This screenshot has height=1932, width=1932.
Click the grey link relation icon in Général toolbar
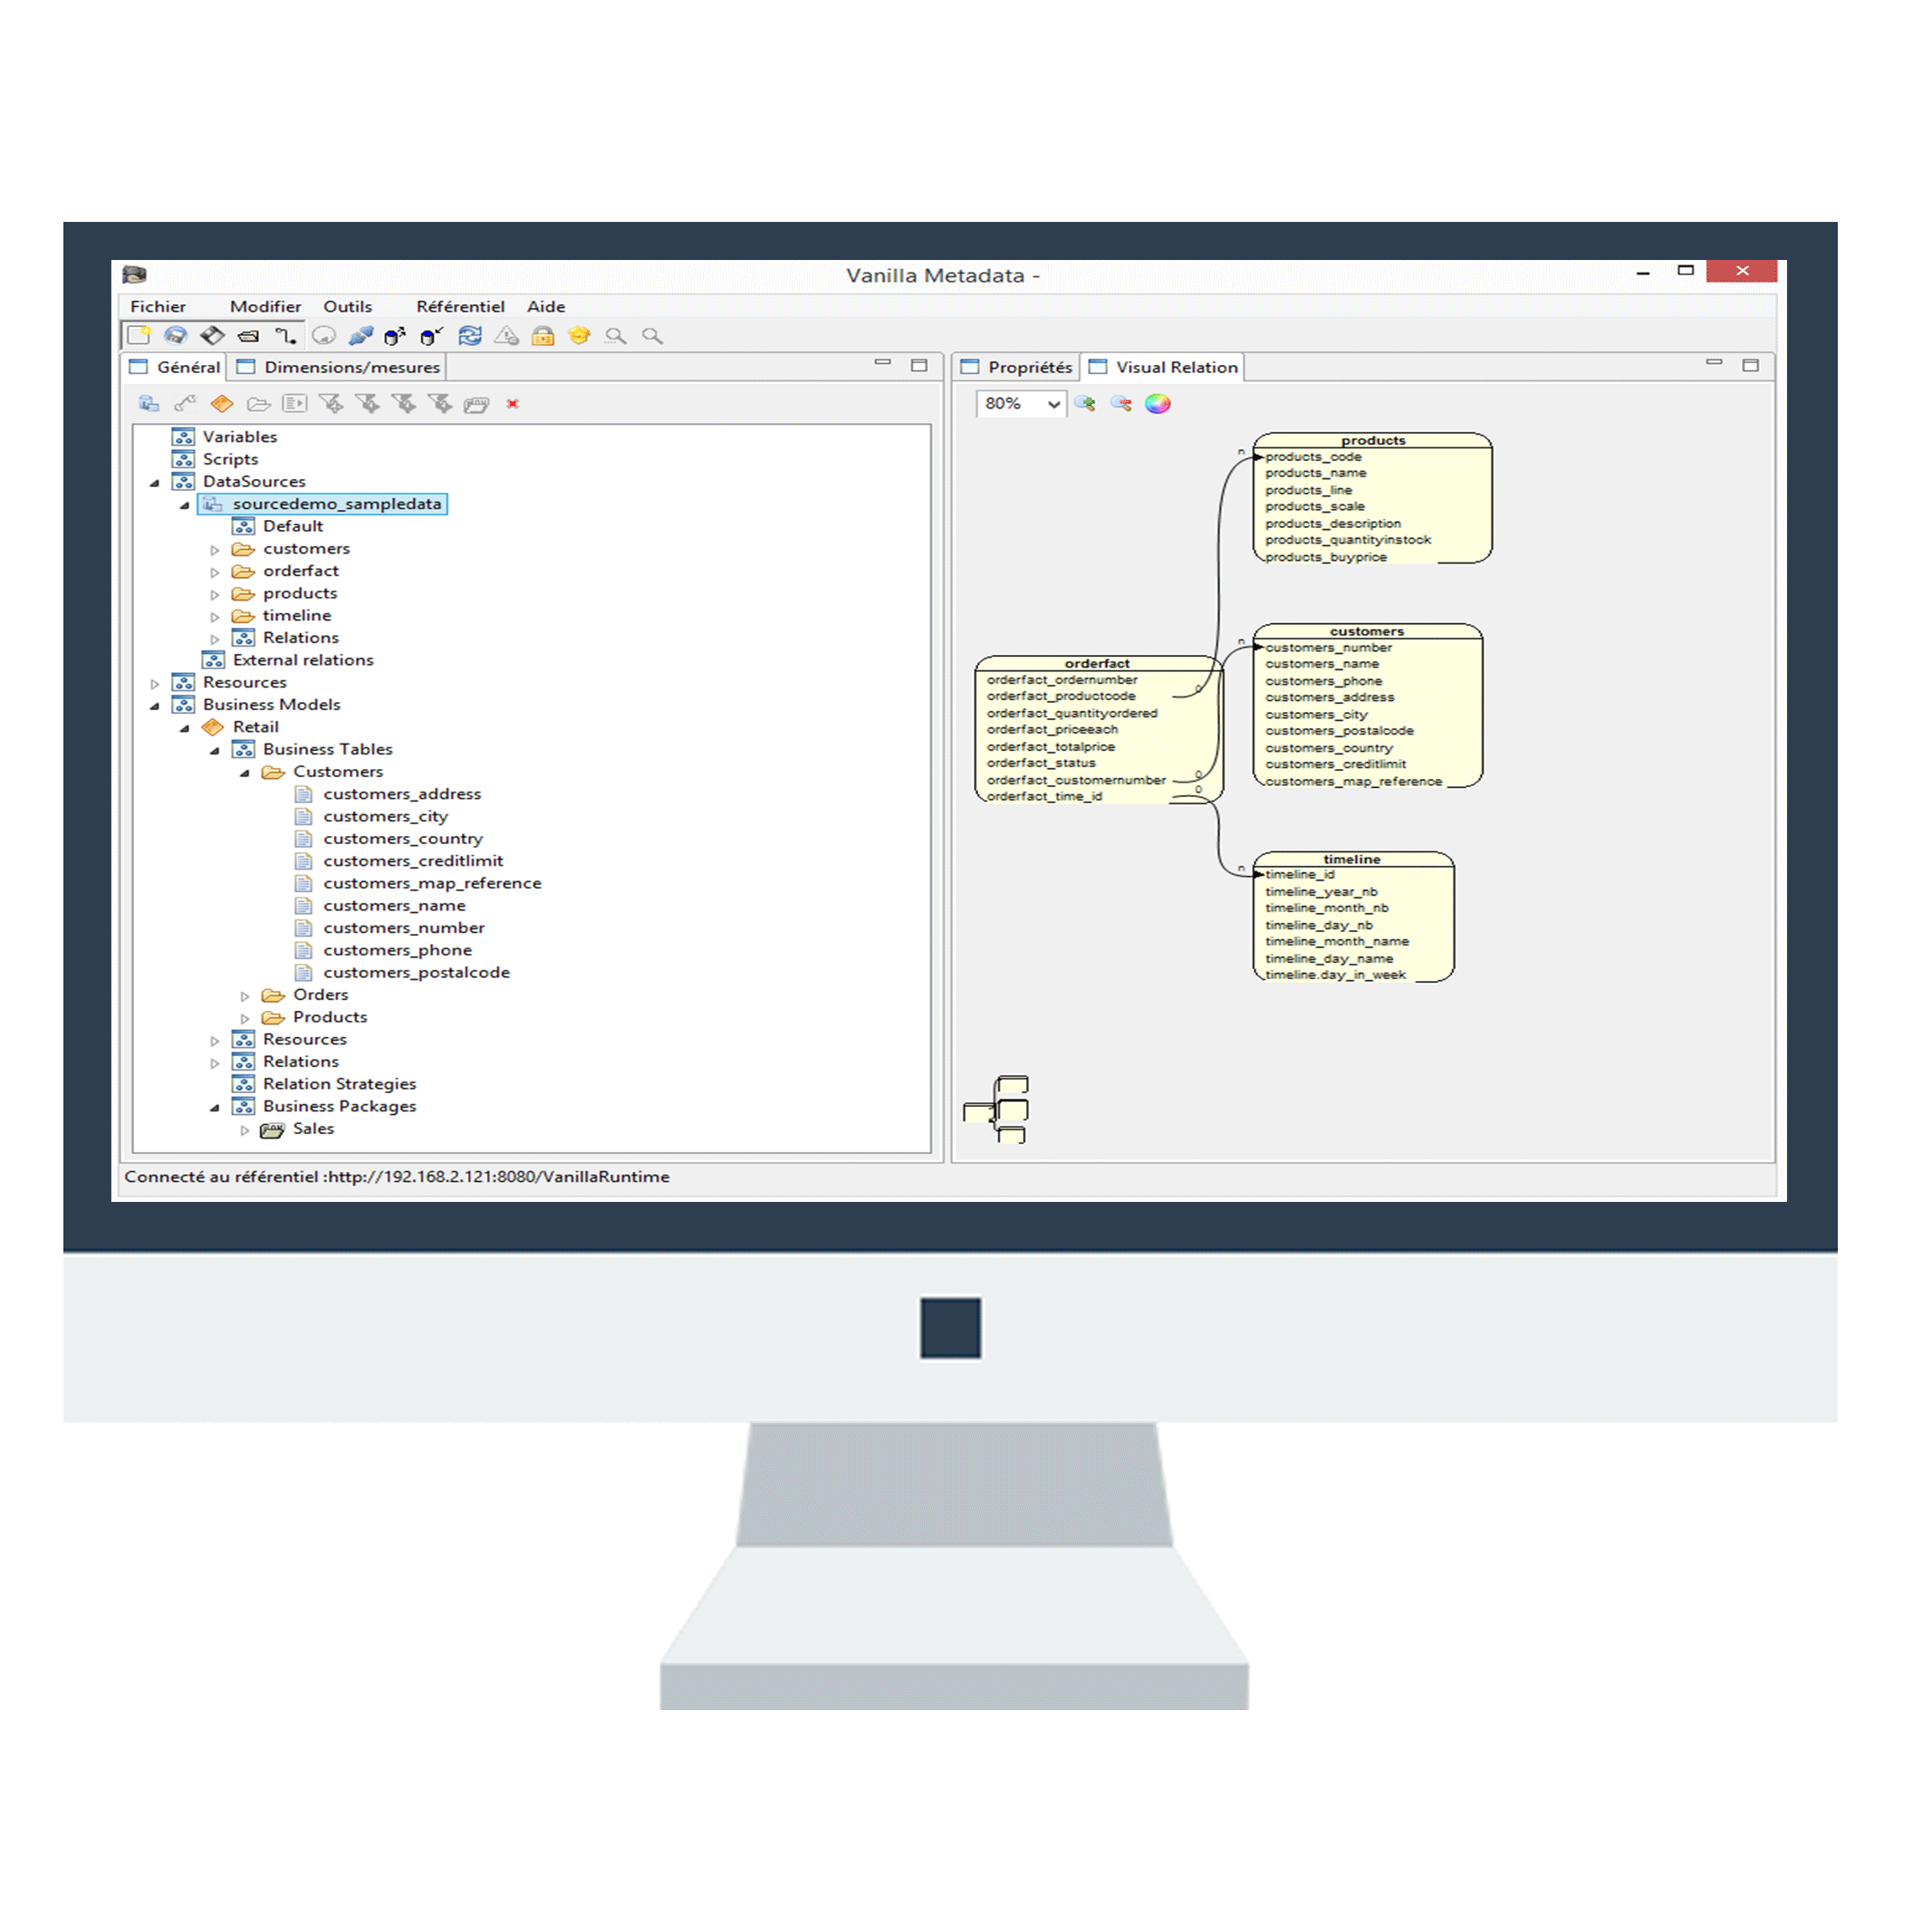[185, 404]
